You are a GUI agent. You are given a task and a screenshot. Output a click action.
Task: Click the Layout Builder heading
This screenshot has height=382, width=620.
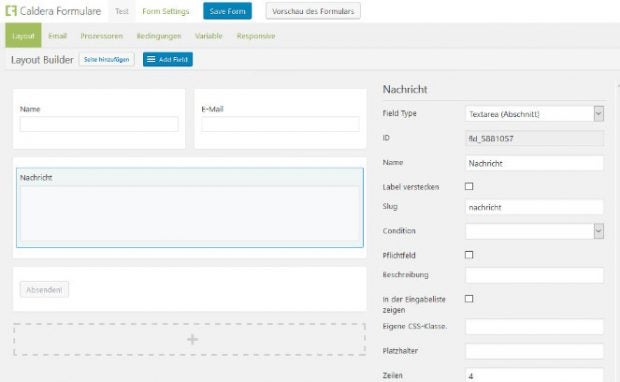[42, 60]
